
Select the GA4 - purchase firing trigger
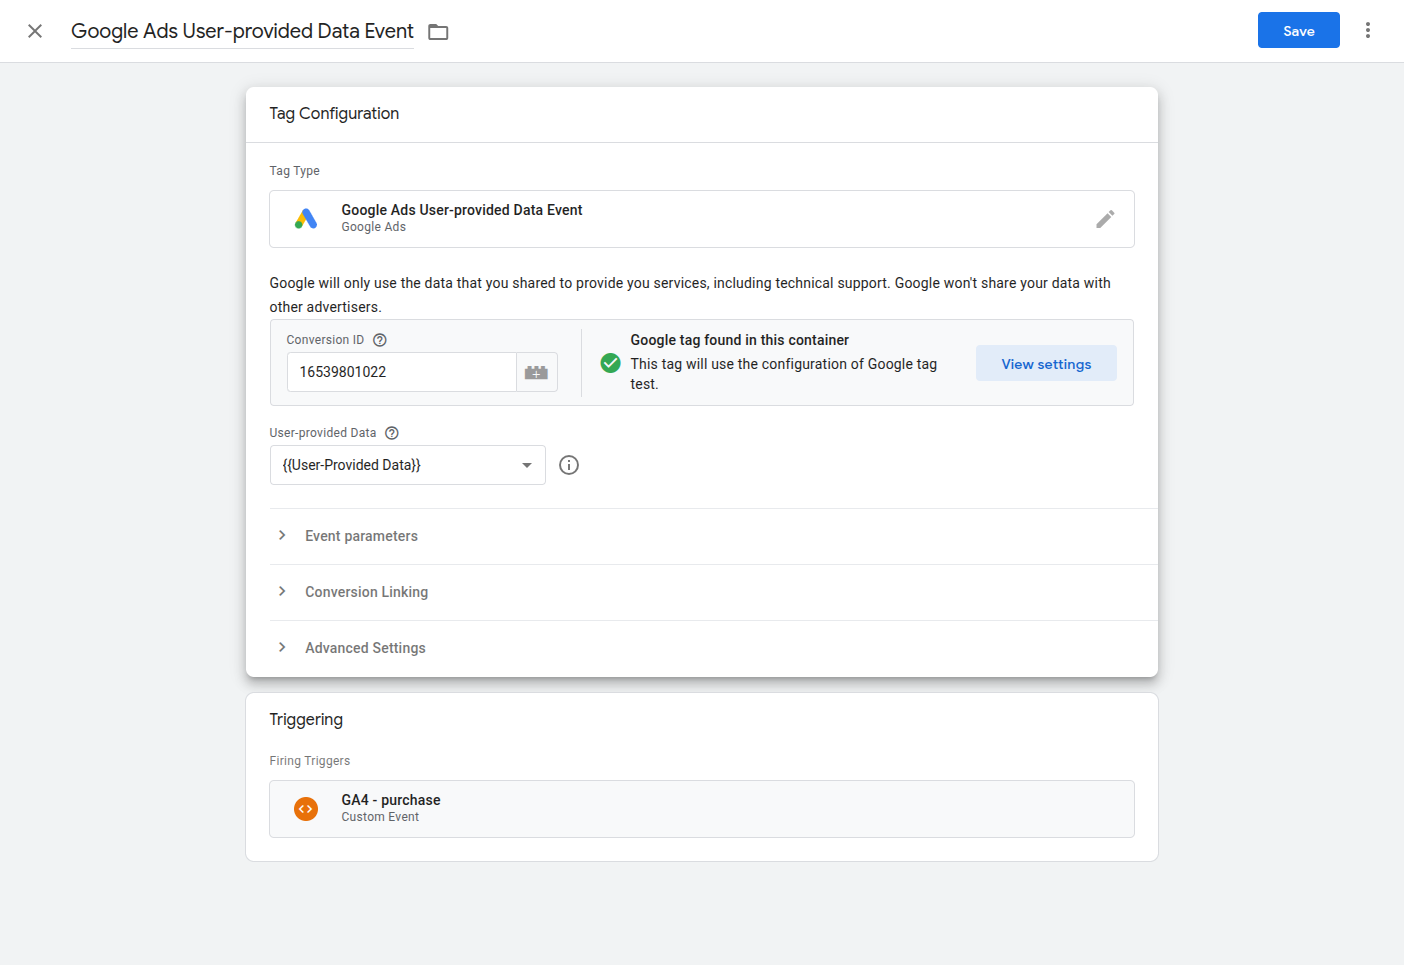[700, 808]
